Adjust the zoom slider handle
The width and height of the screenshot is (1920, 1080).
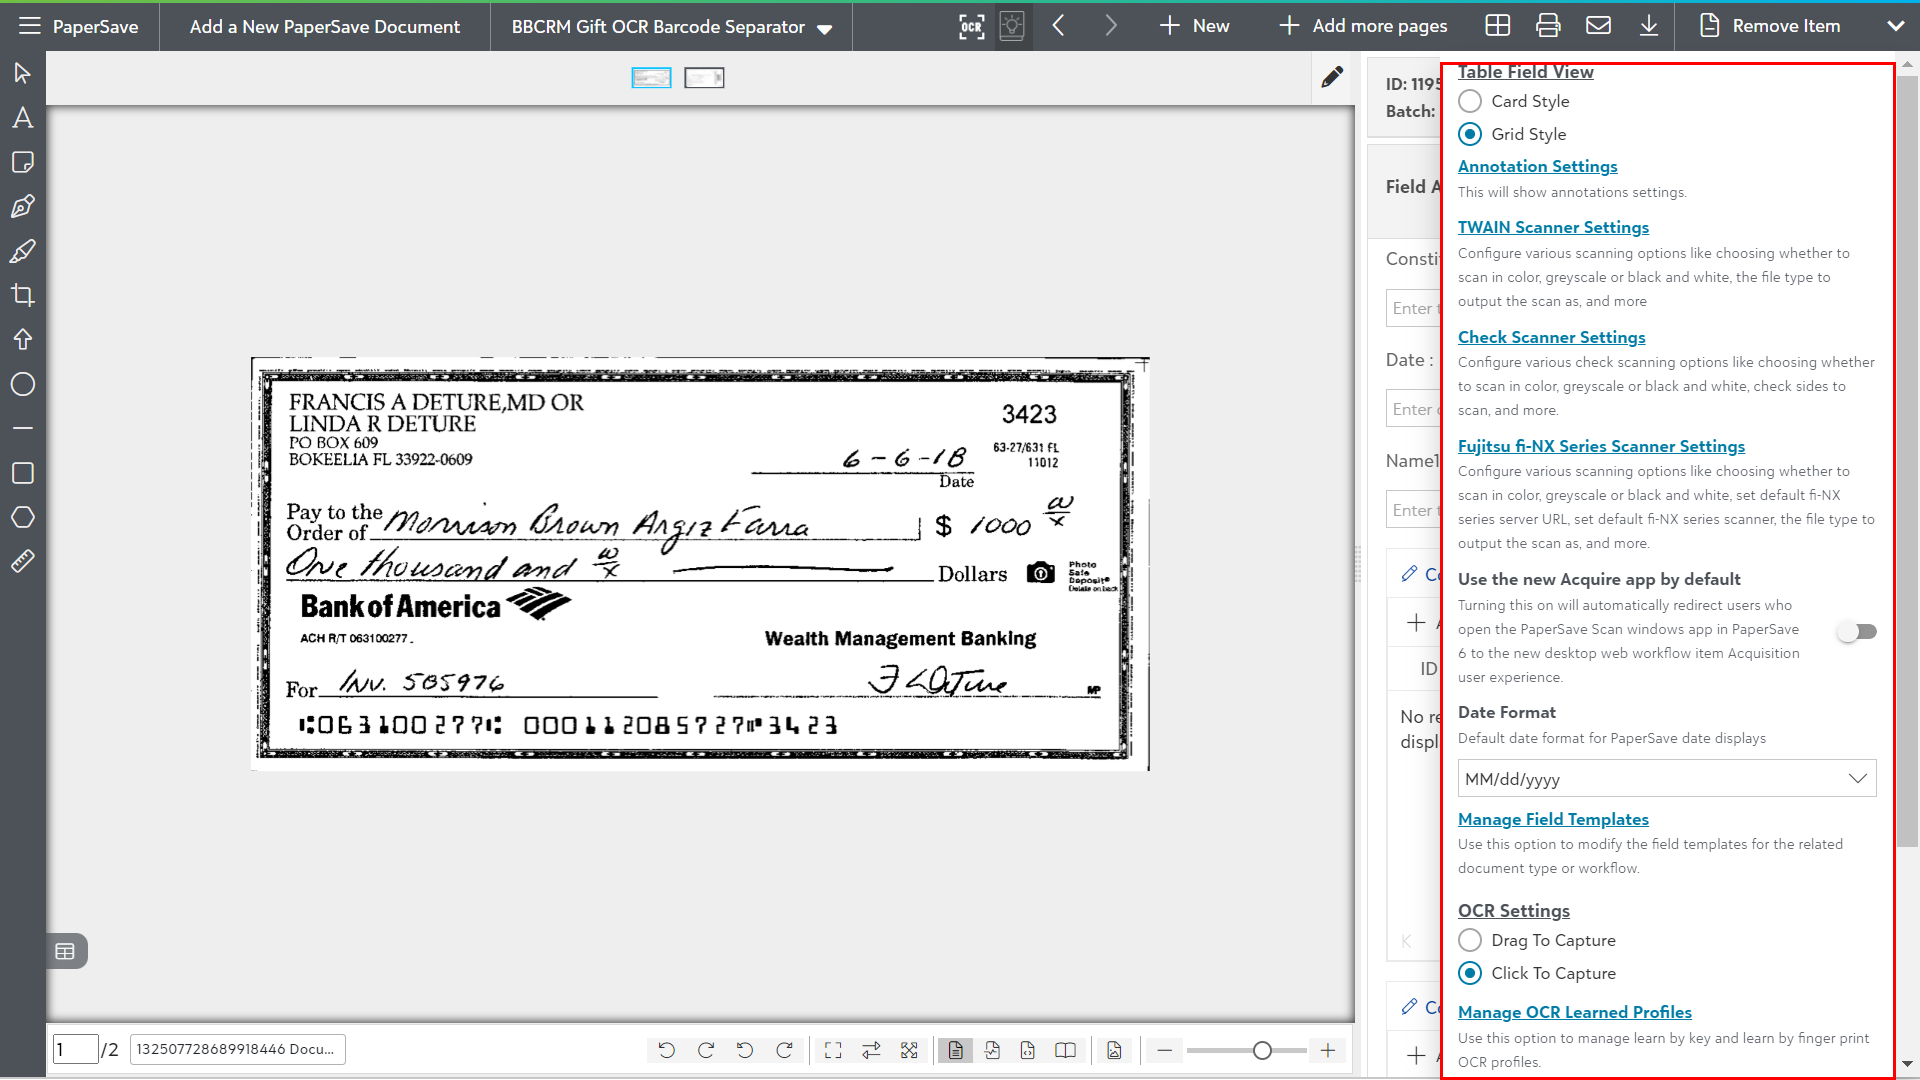coord(1262,1050)
